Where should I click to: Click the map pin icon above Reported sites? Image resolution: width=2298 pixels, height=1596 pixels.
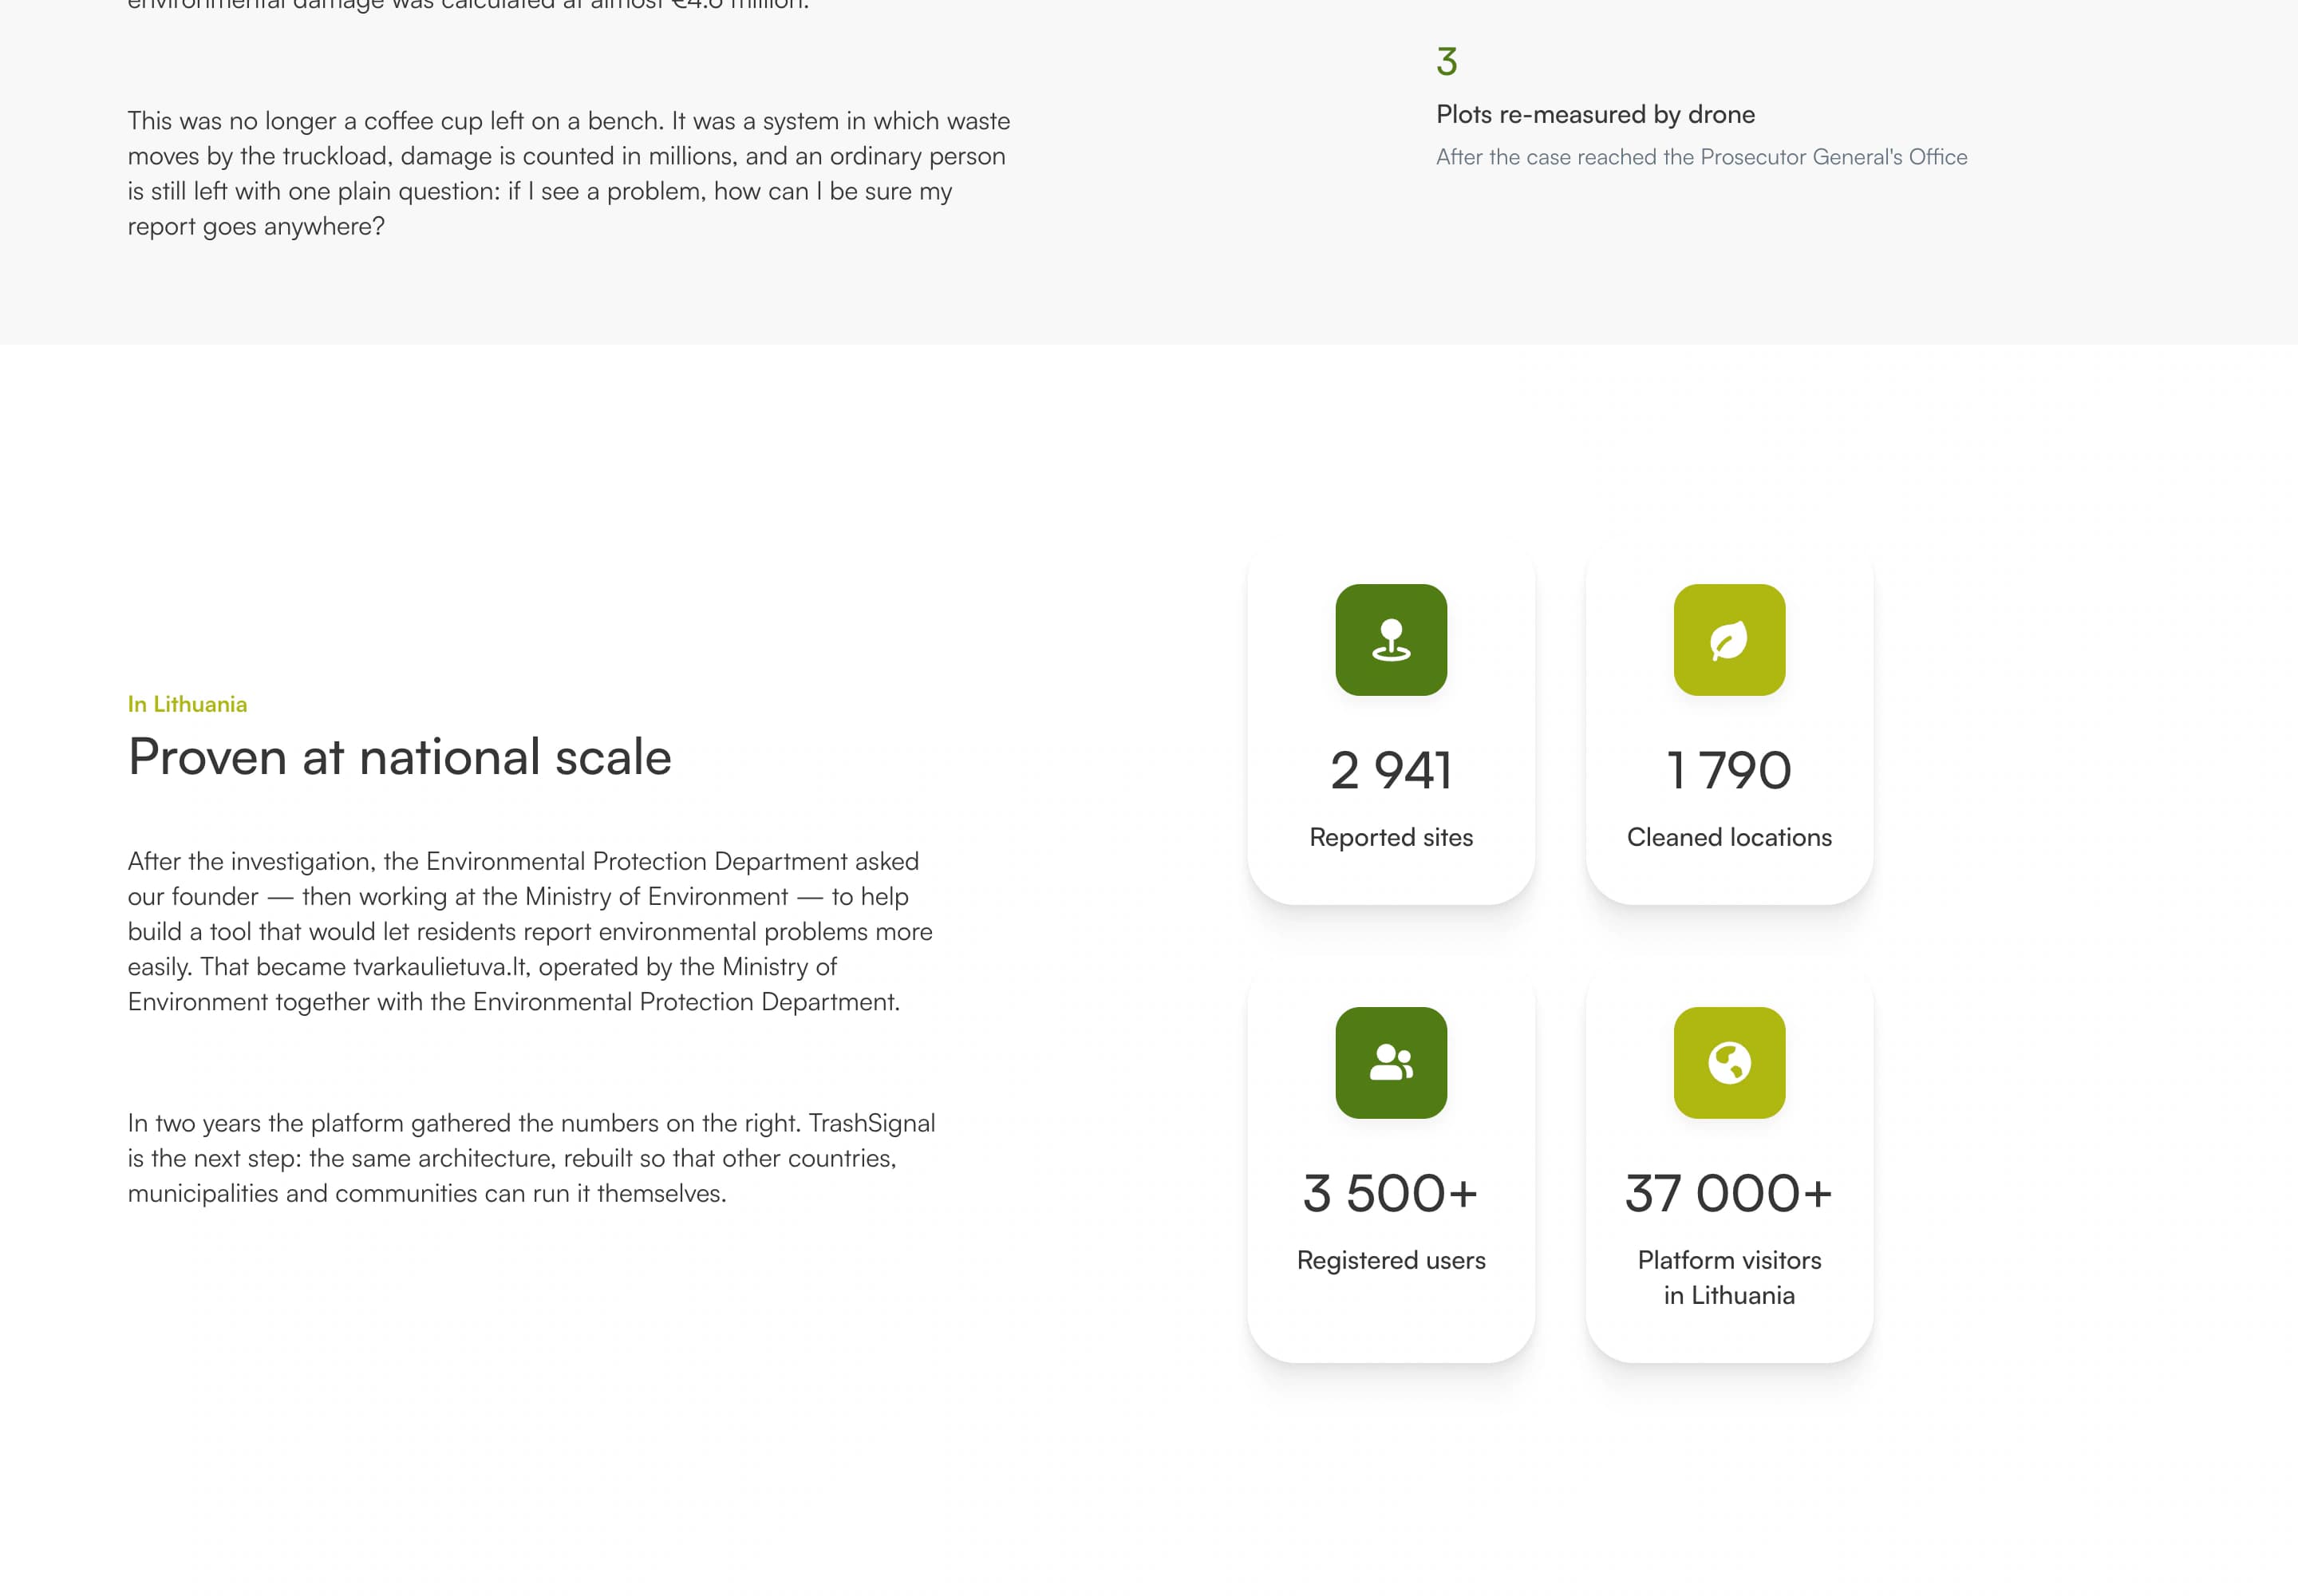click(1391, 640)
